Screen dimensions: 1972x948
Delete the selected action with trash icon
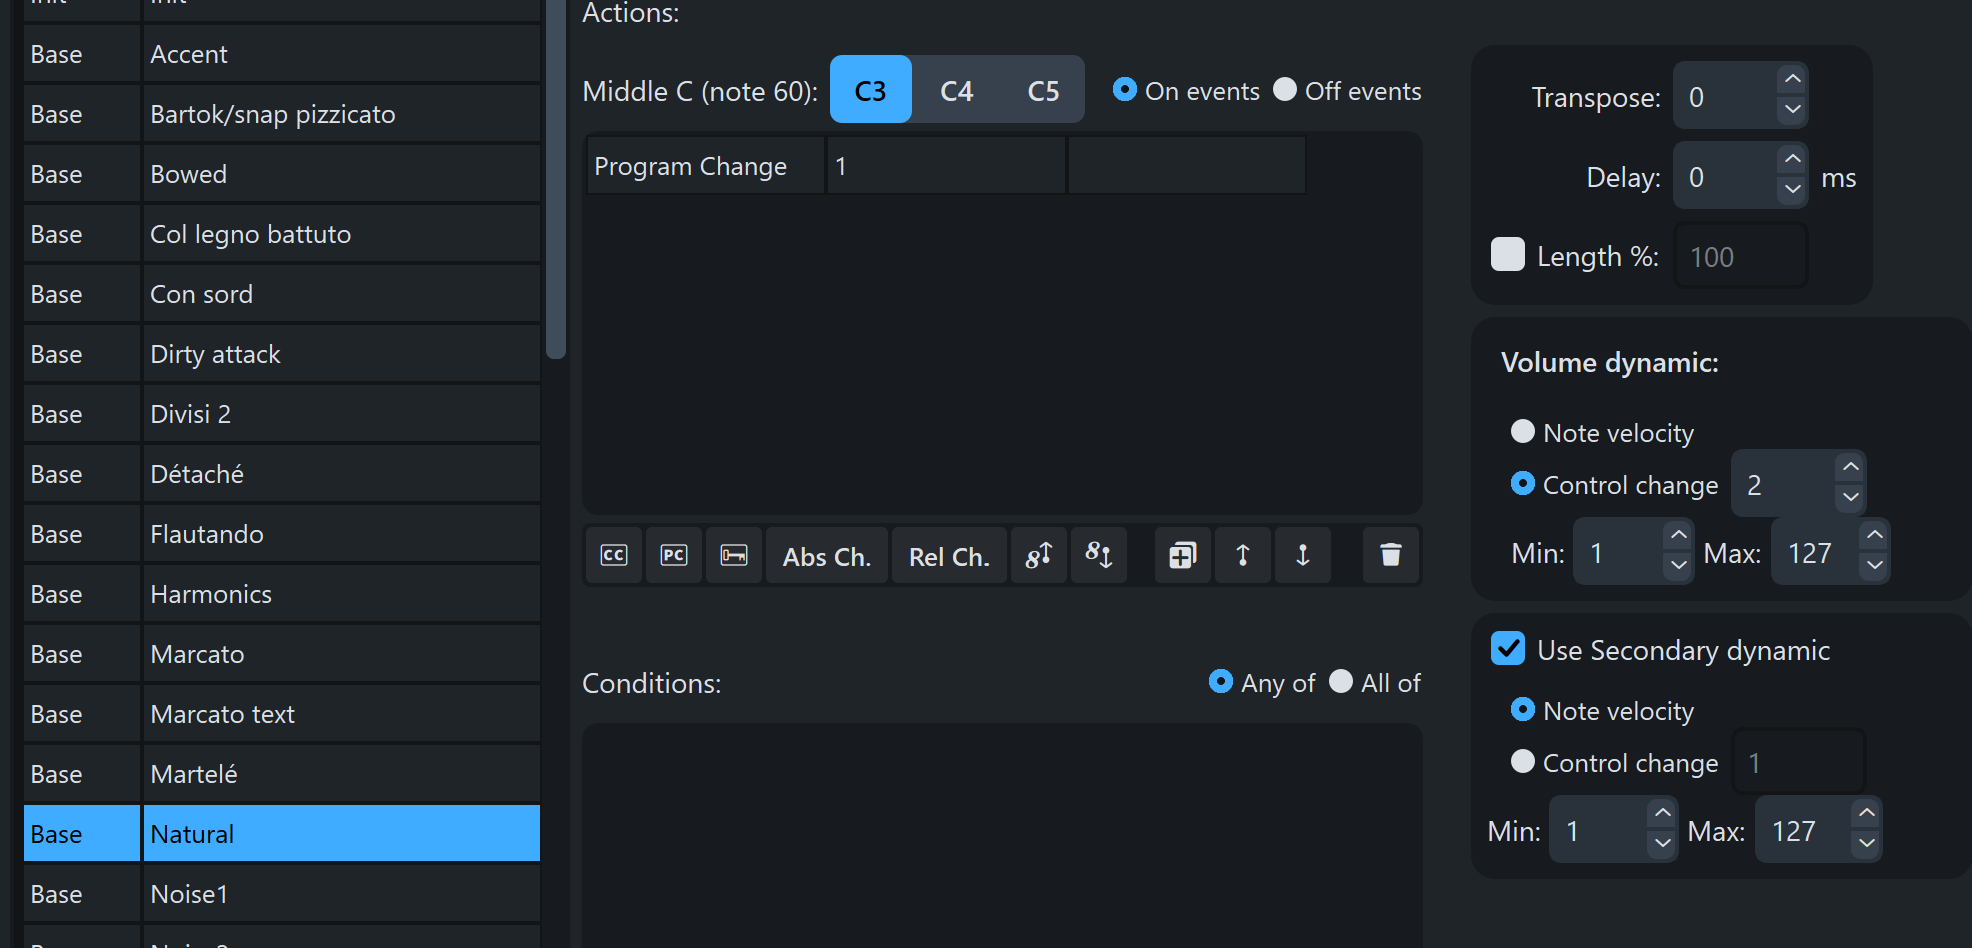pyautogui.click(x=1390, y=555)
